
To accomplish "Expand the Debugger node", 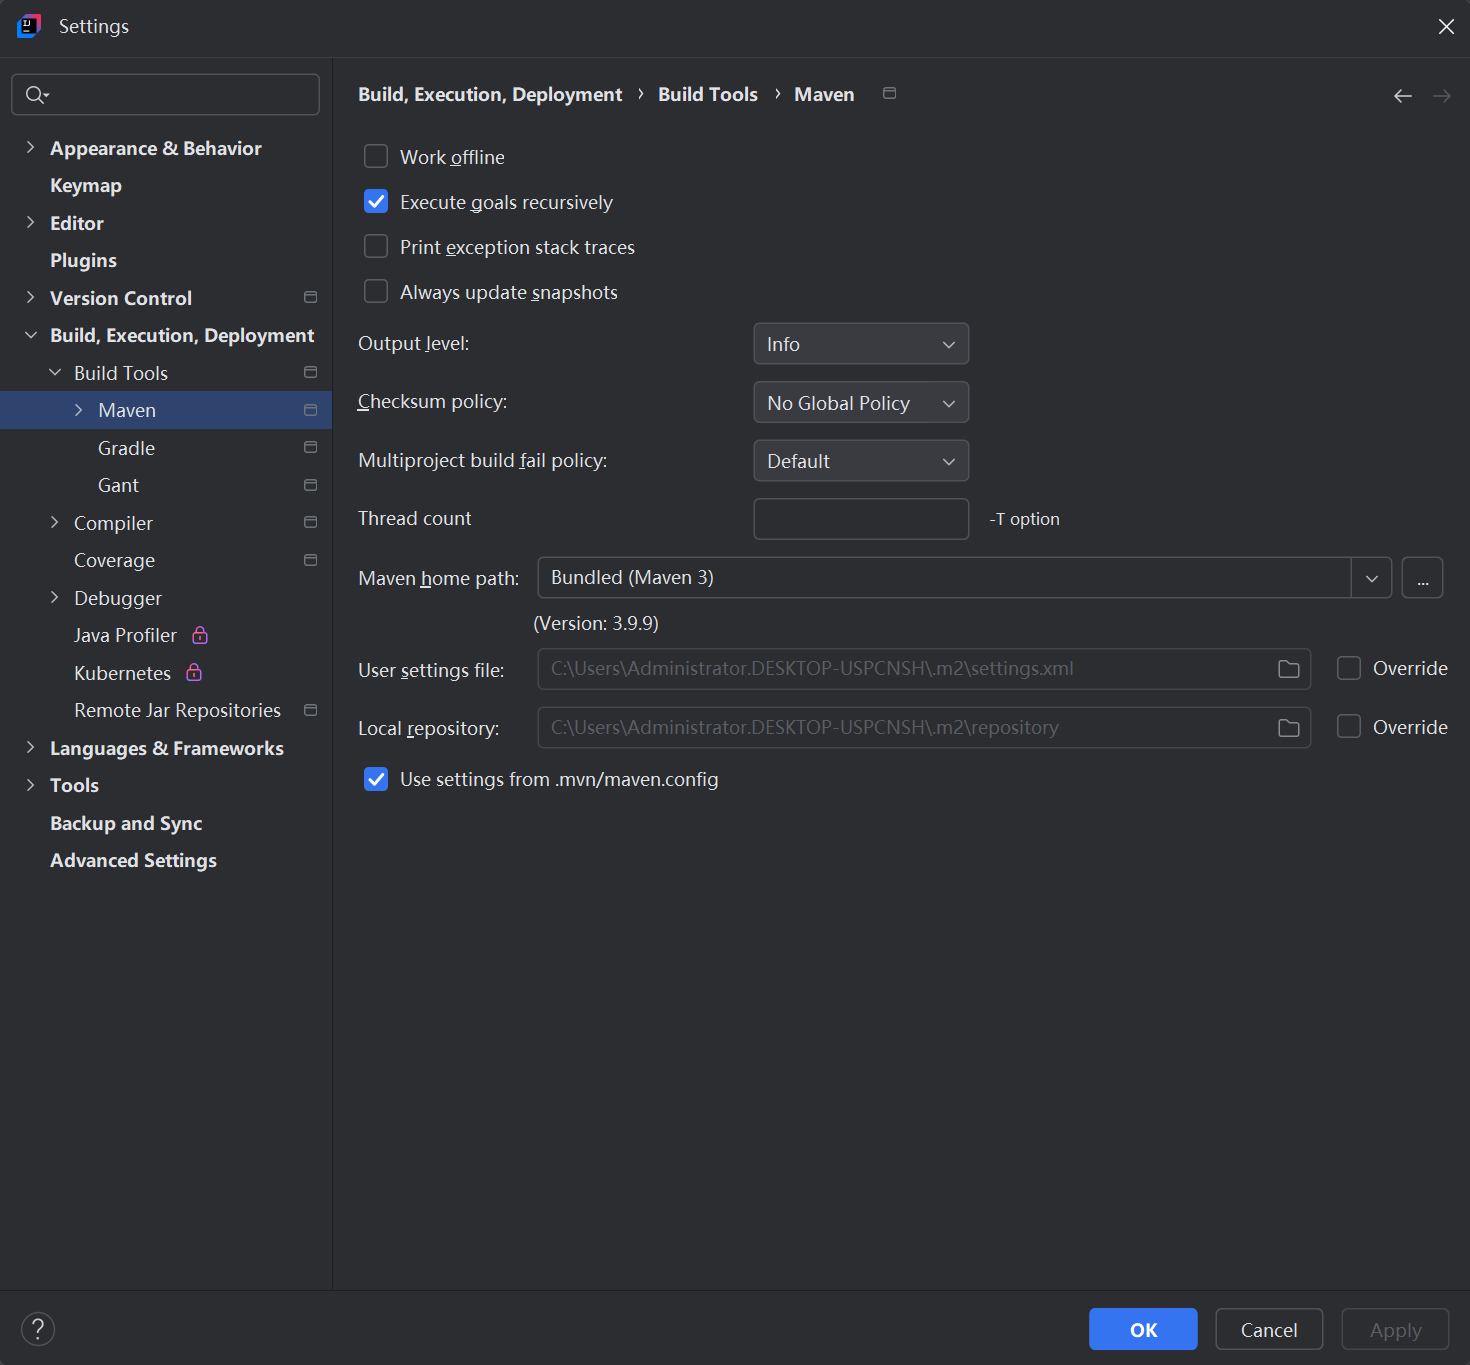I will coord(55,597).
